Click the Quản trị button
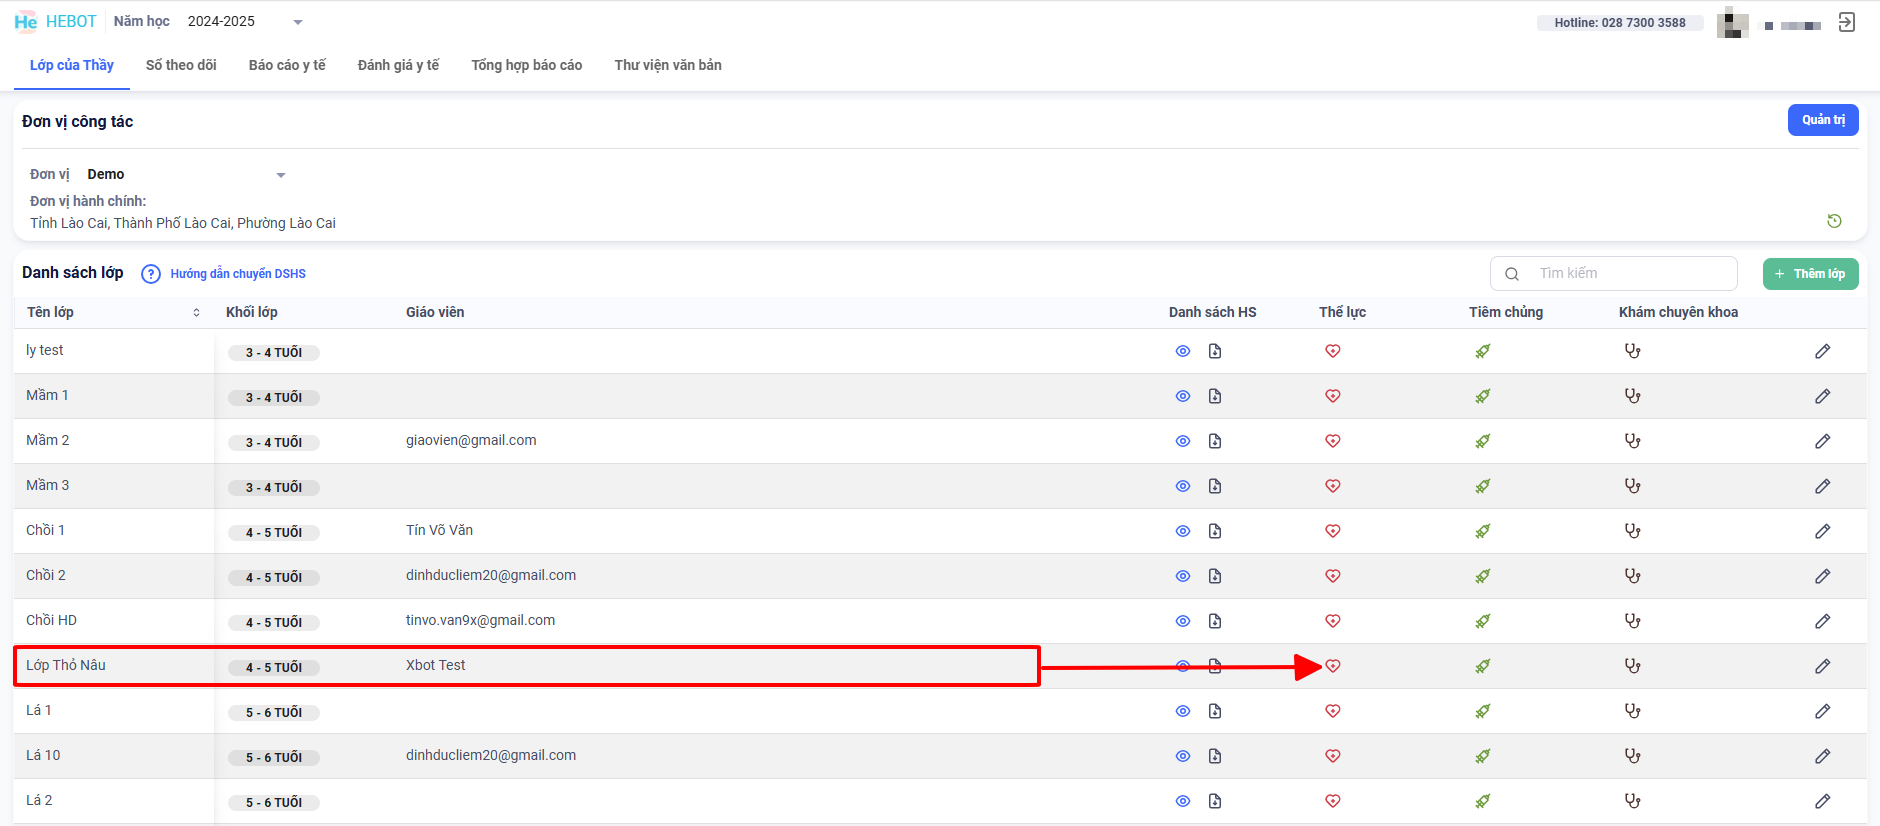1880x826 pixels. pos(1823,120)
